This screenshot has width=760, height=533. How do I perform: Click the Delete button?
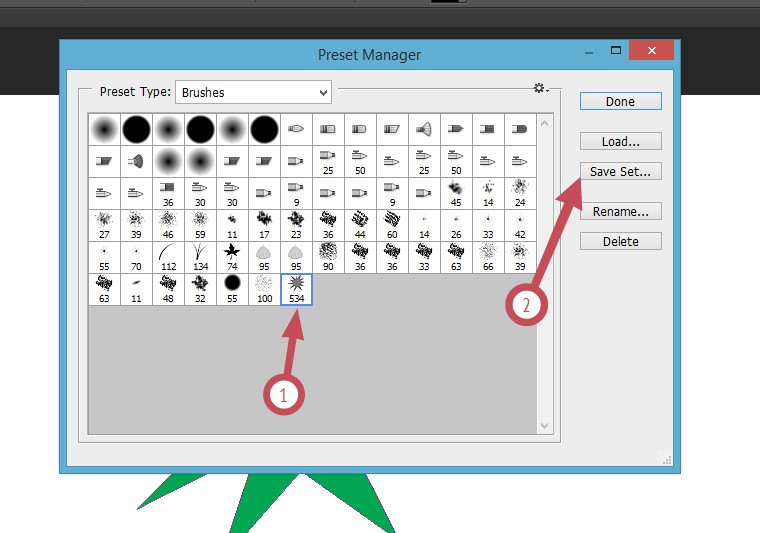(620, 241)
